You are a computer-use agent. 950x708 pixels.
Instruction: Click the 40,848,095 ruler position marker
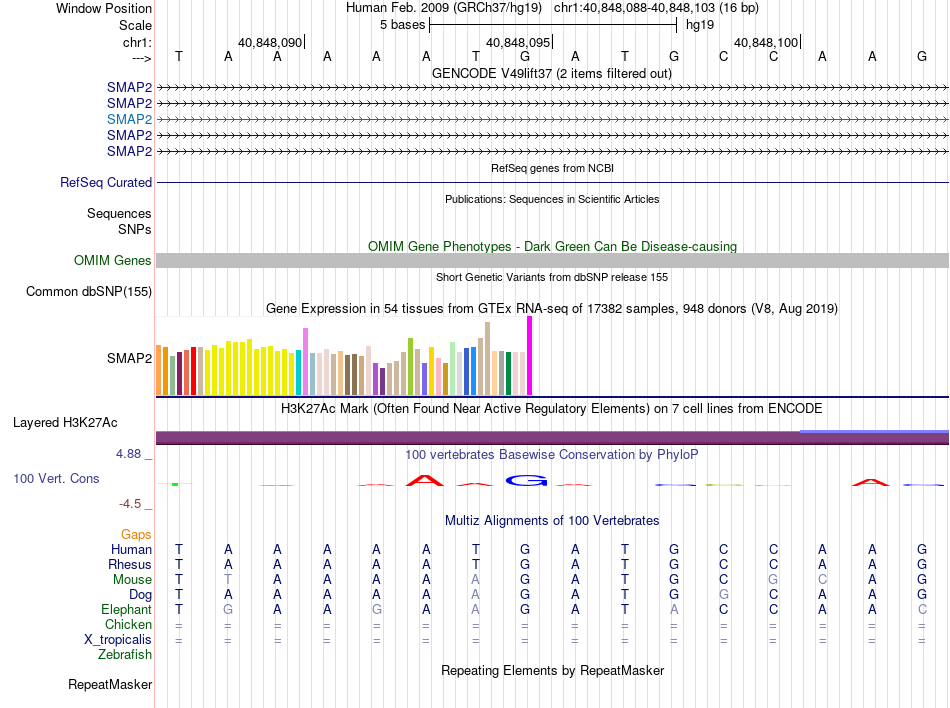tap(519, 42)
